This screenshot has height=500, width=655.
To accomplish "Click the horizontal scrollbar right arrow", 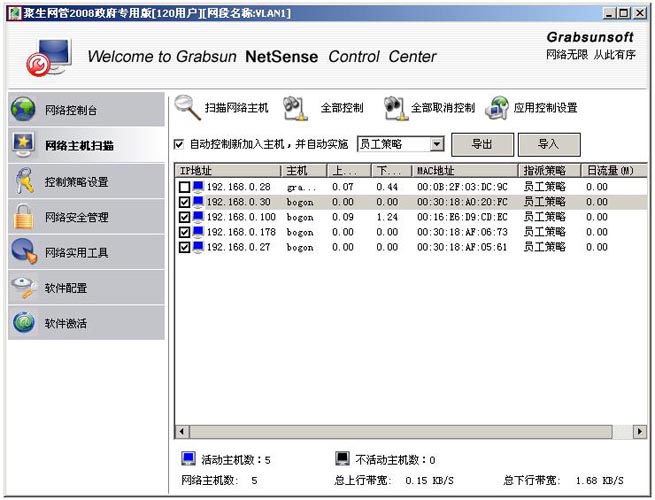I will click(x=640, y=431).
